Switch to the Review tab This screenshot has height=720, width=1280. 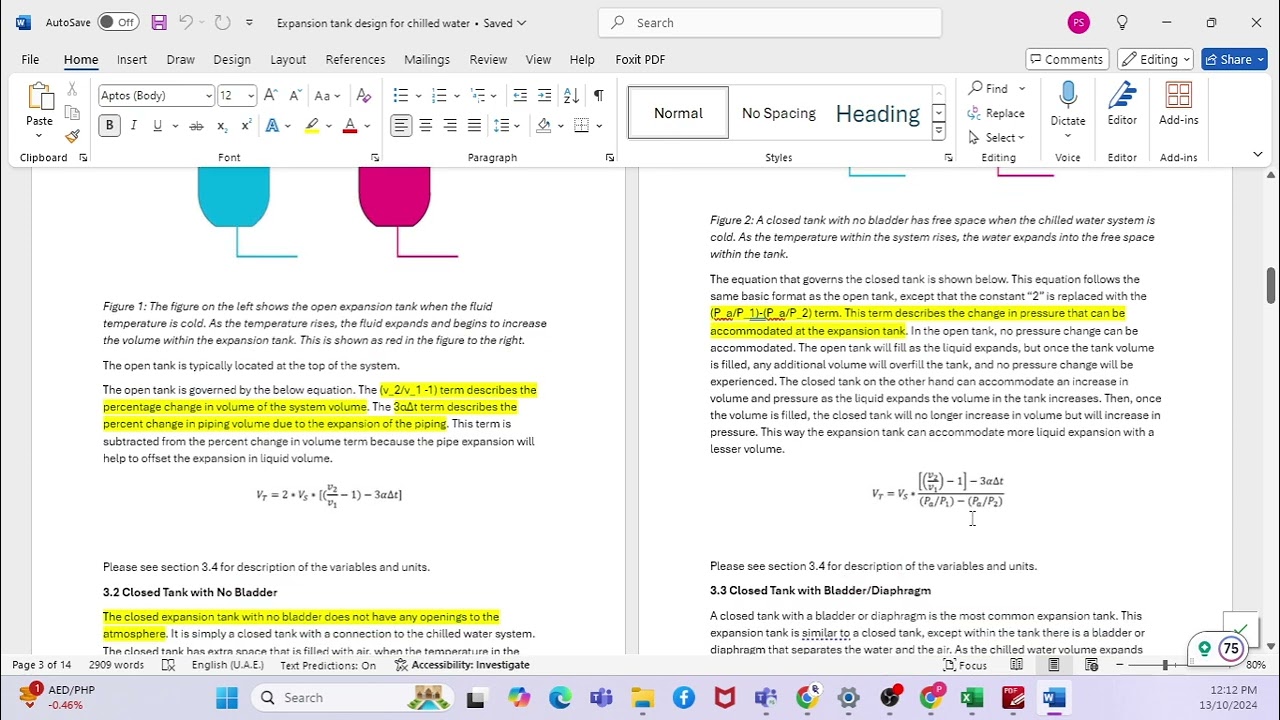488,59
